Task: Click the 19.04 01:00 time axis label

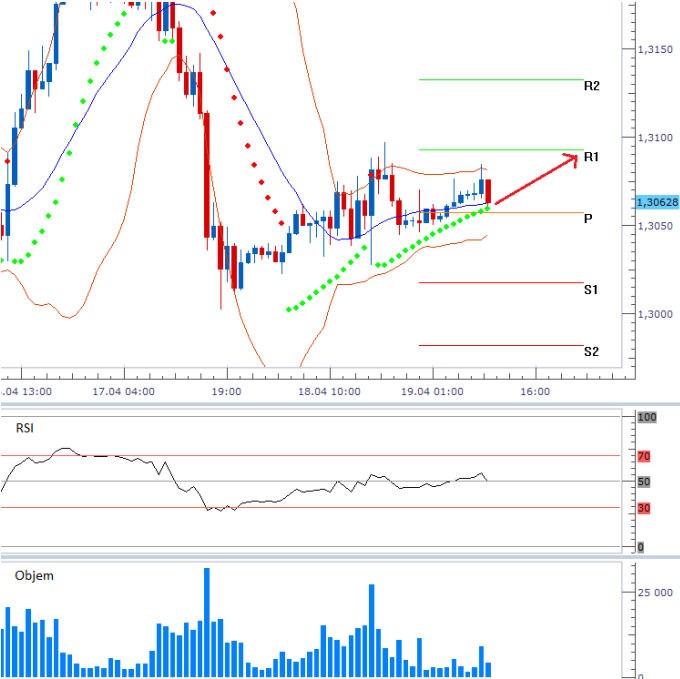Action: (x=432, y=392)
